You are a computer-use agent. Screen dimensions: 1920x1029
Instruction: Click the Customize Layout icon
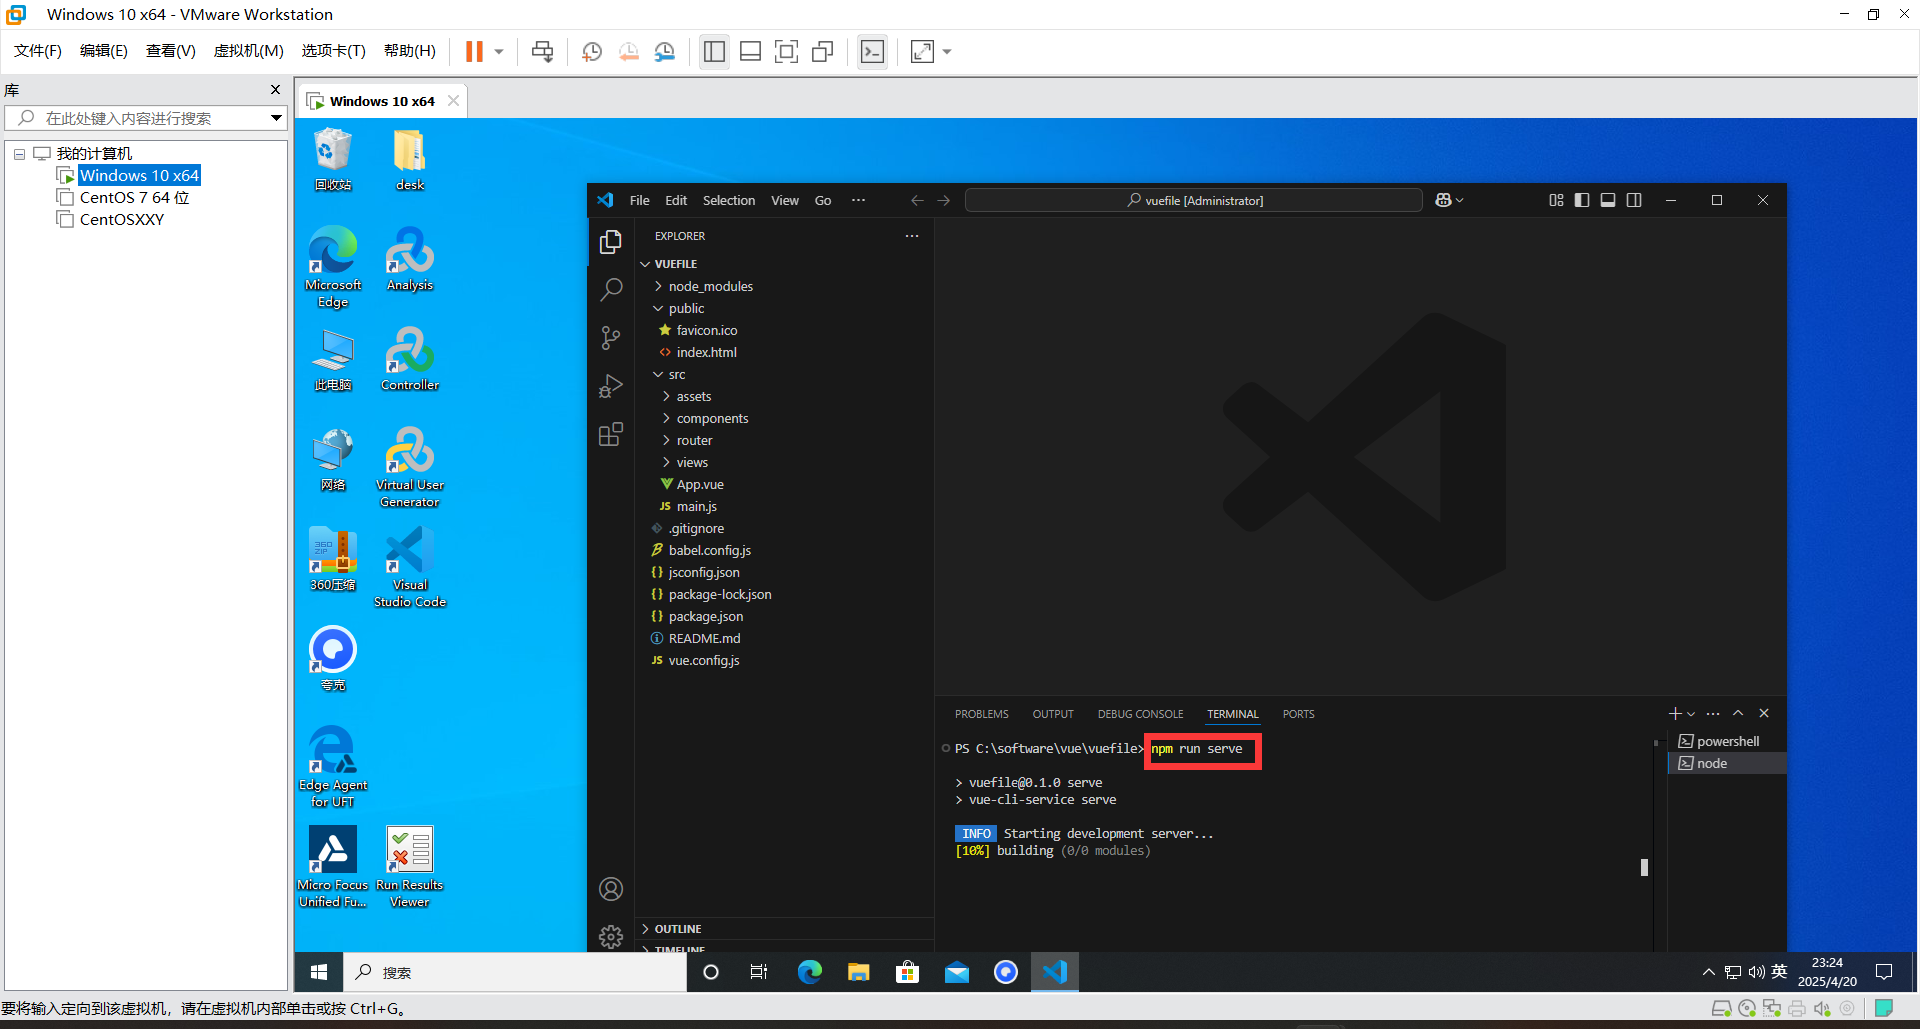click(x=1556, y=200)
